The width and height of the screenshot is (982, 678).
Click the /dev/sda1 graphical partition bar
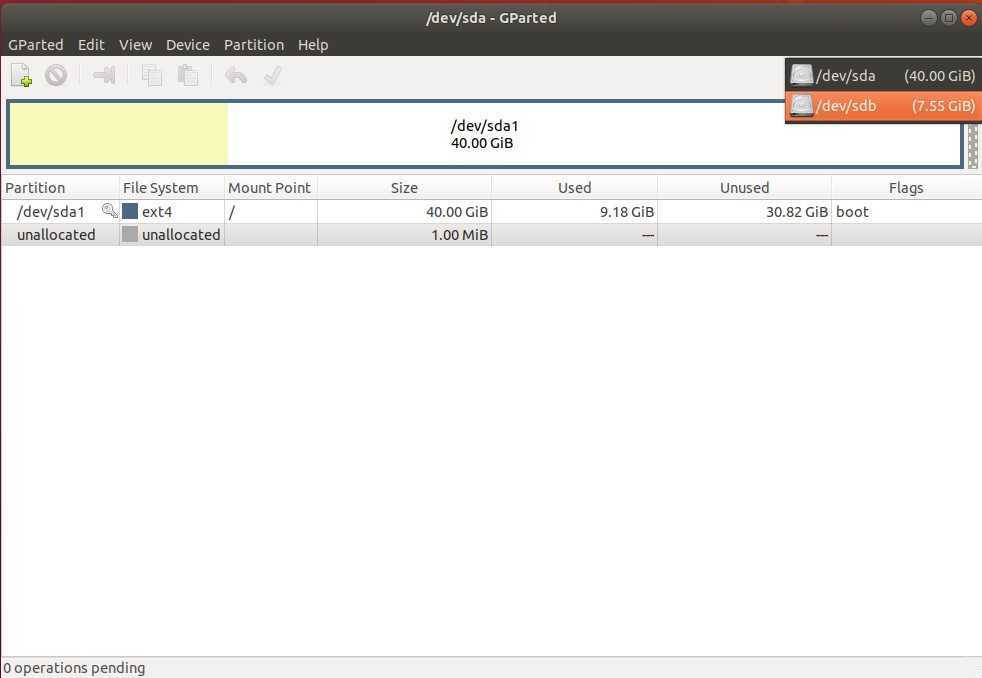pyautogui.click(x=484, y=135)
